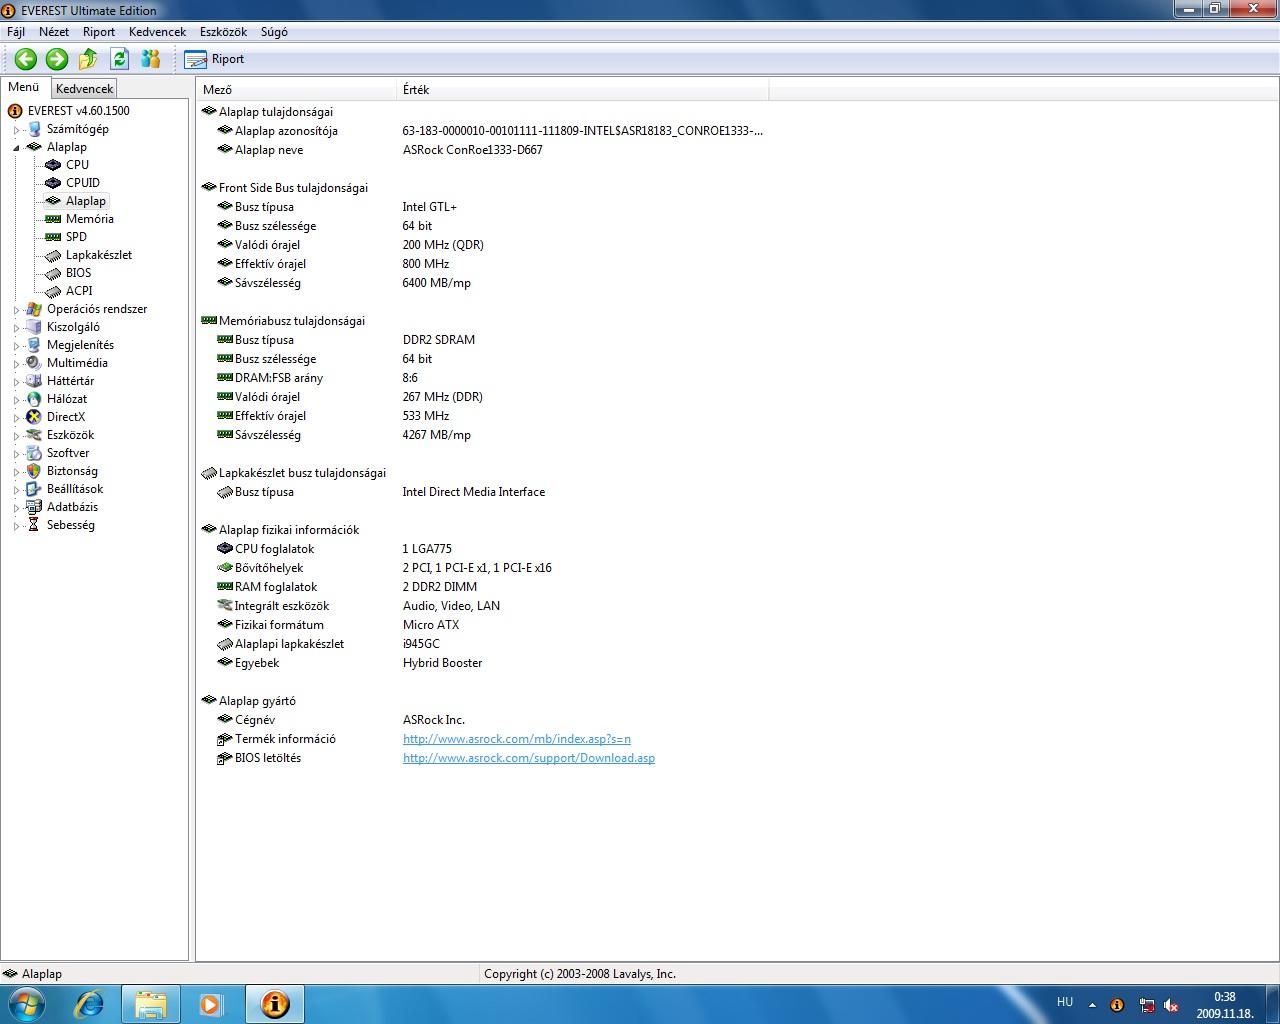Open the Riport menu in menu bar
The width and height of the screenshot is (1280, 1024).
(99, 32)
